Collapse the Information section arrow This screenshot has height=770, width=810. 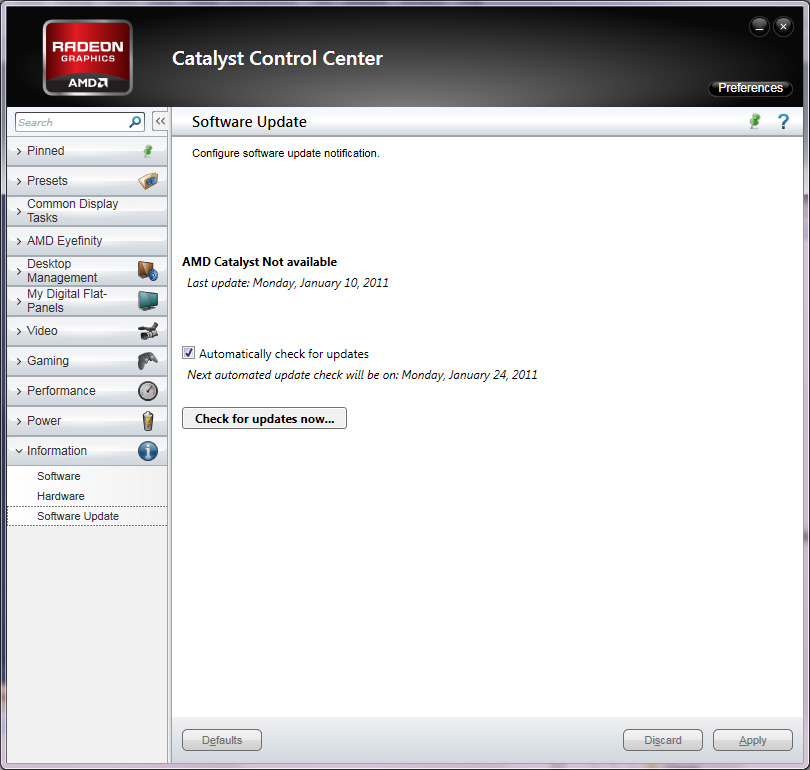coord(19,451)
